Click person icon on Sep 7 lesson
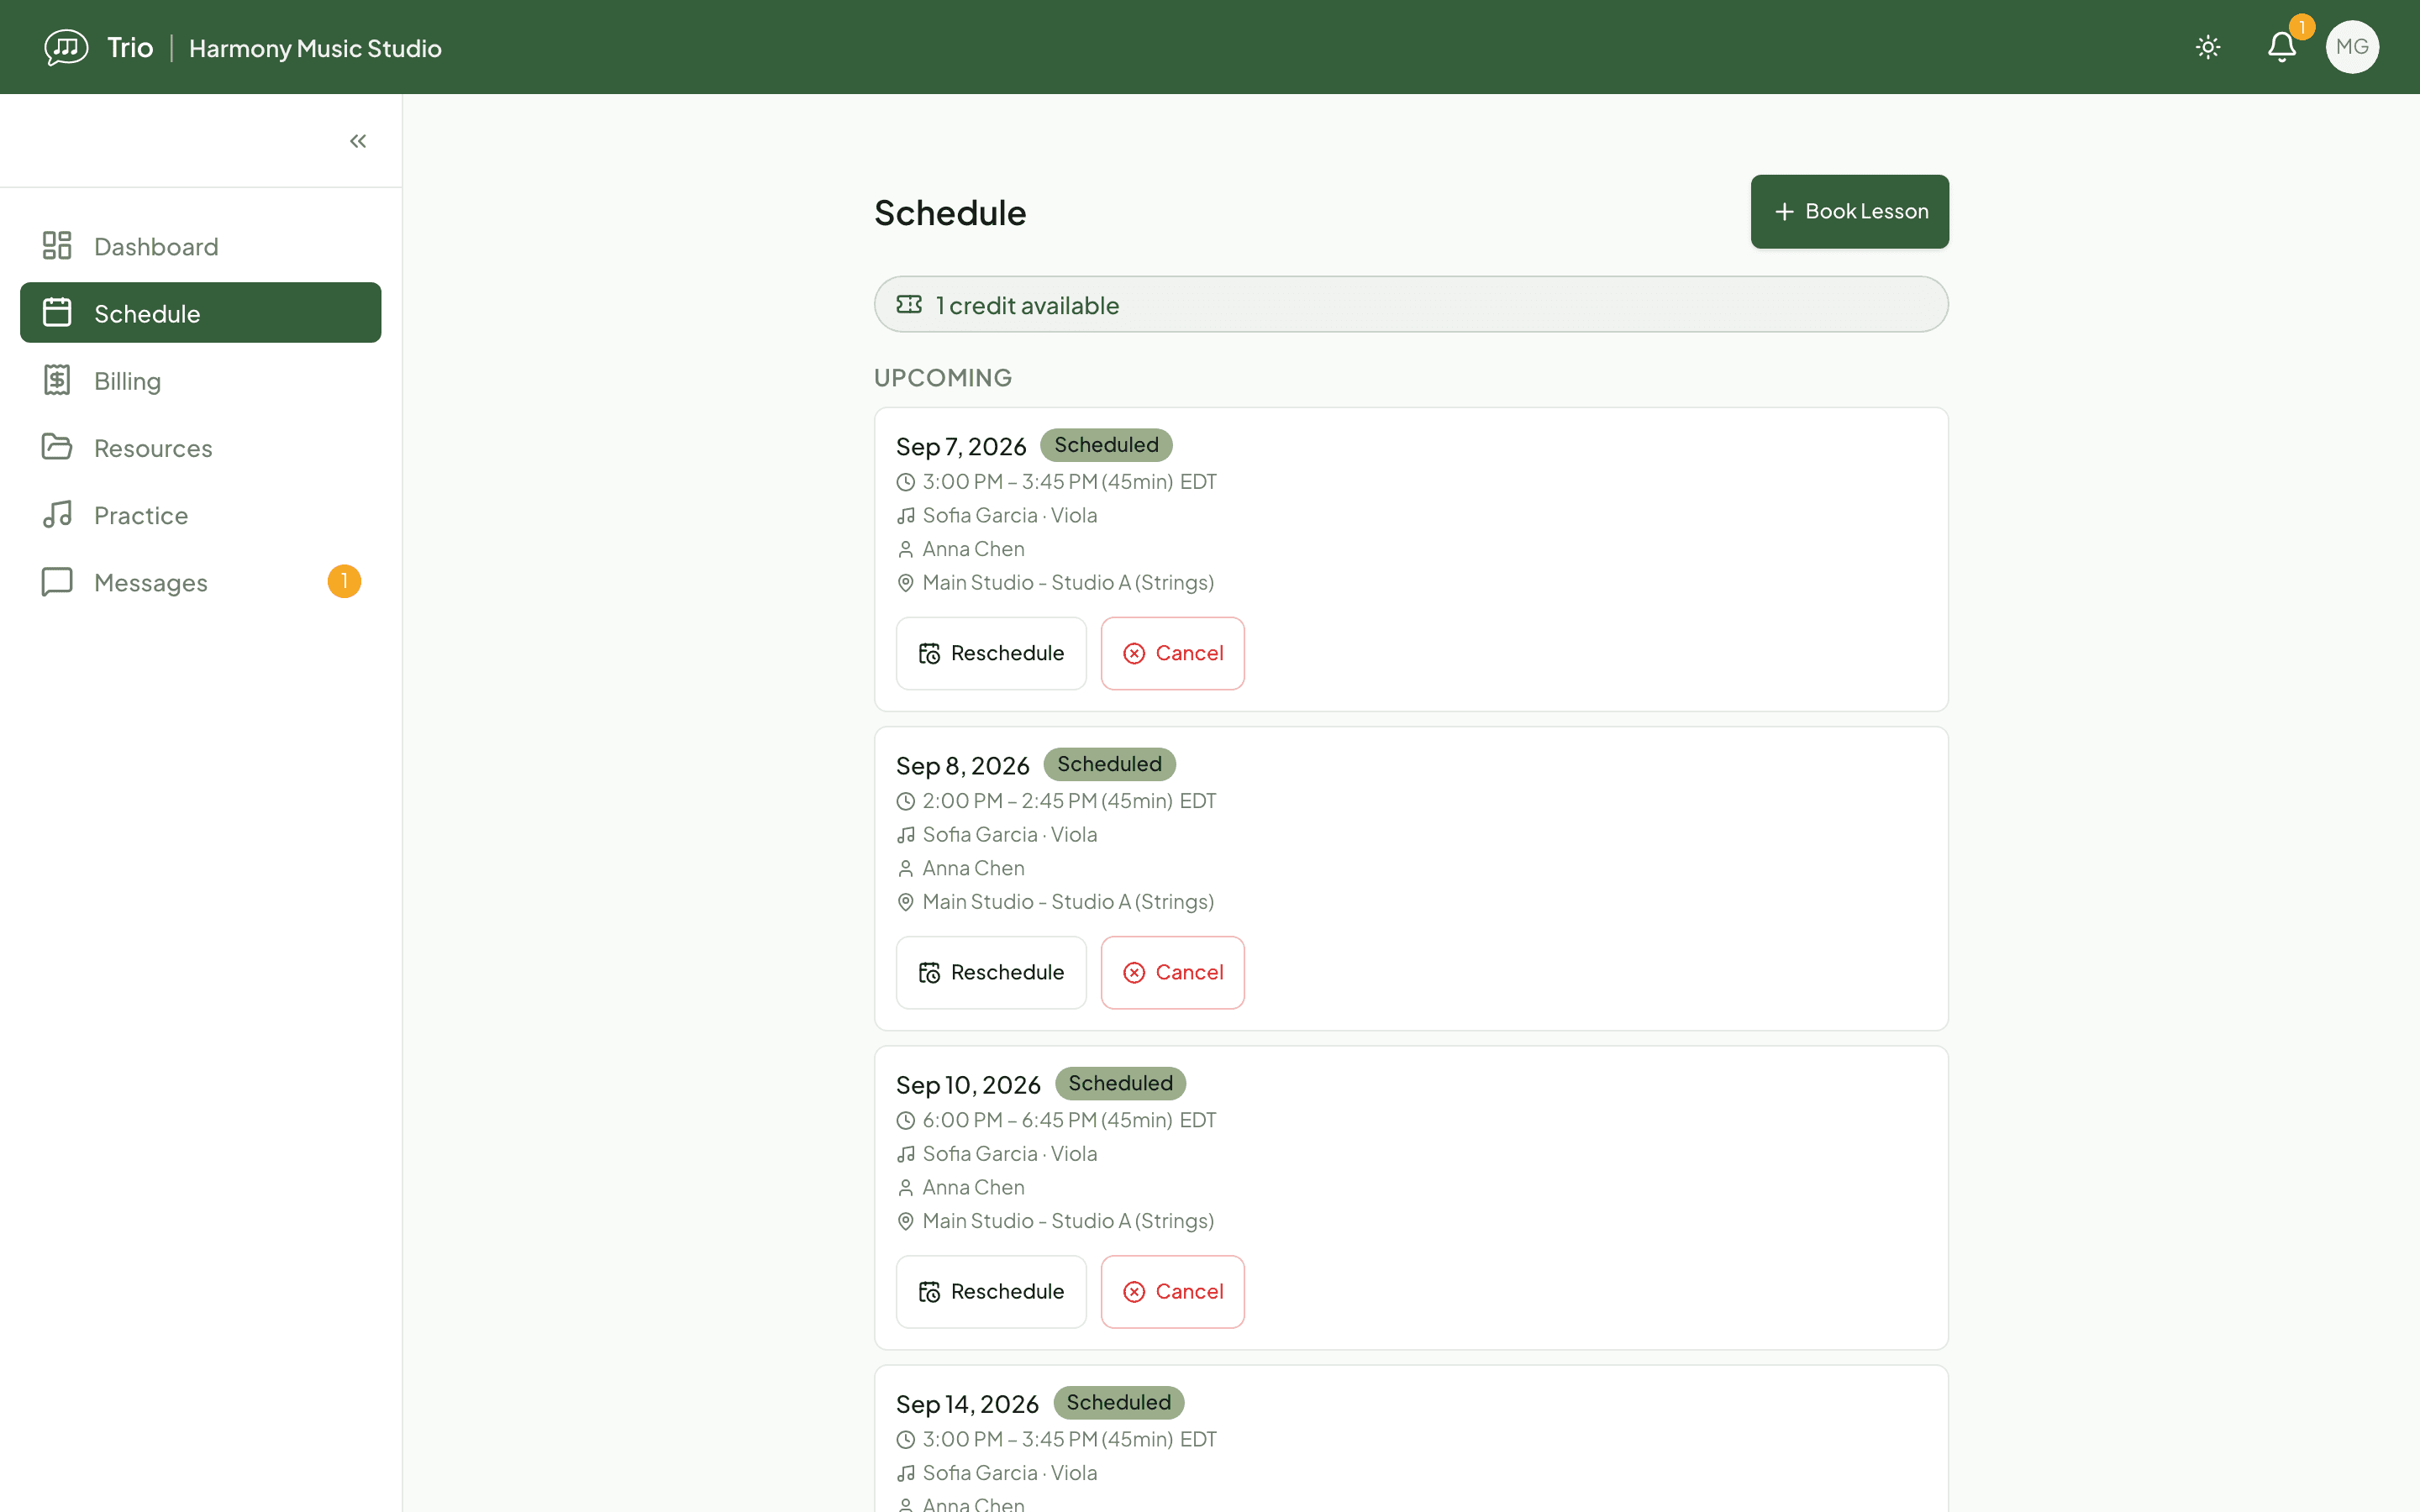 [x=905, y=549]
